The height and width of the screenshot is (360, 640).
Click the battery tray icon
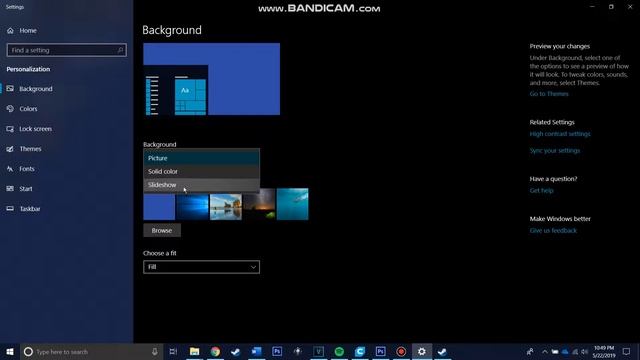(555, 351)
